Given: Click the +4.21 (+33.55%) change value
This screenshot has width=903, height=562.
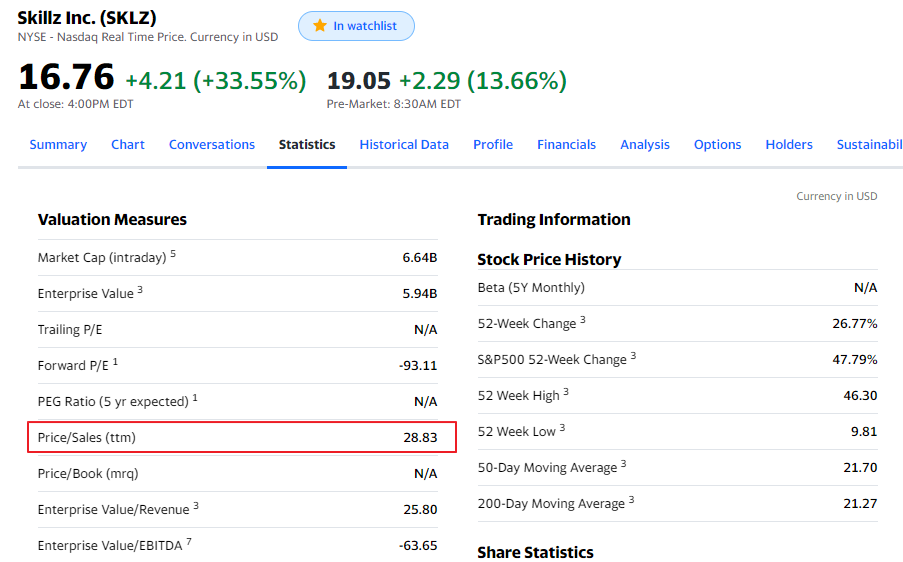Looking at the screenshot, I should pos(216,81).
